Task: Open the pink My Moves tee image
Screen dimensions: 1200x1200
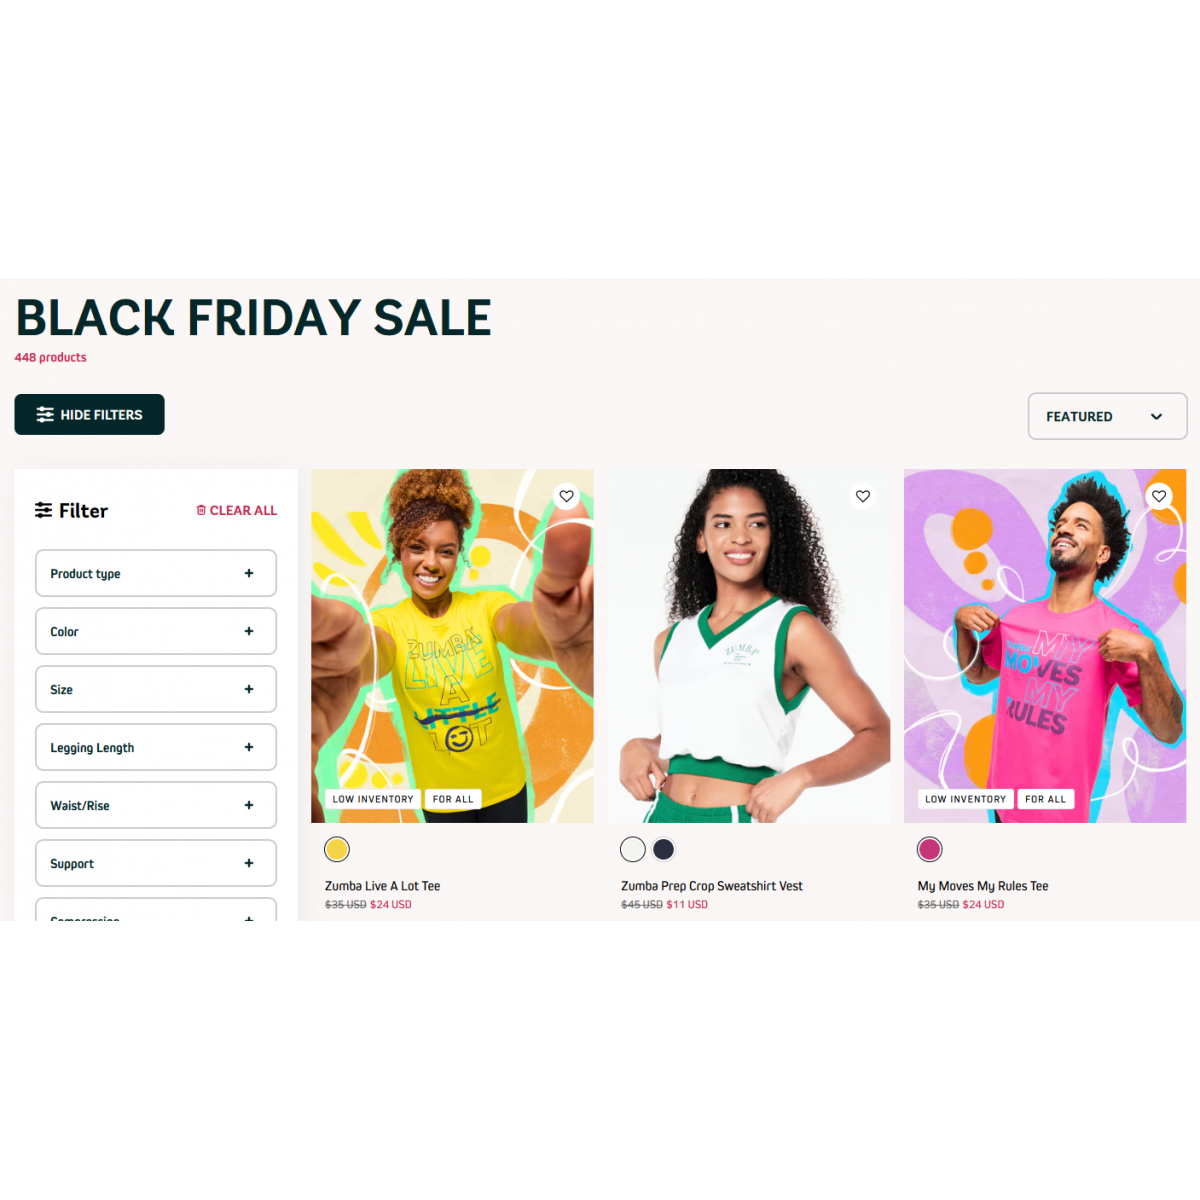Action: pos(1045,646)
